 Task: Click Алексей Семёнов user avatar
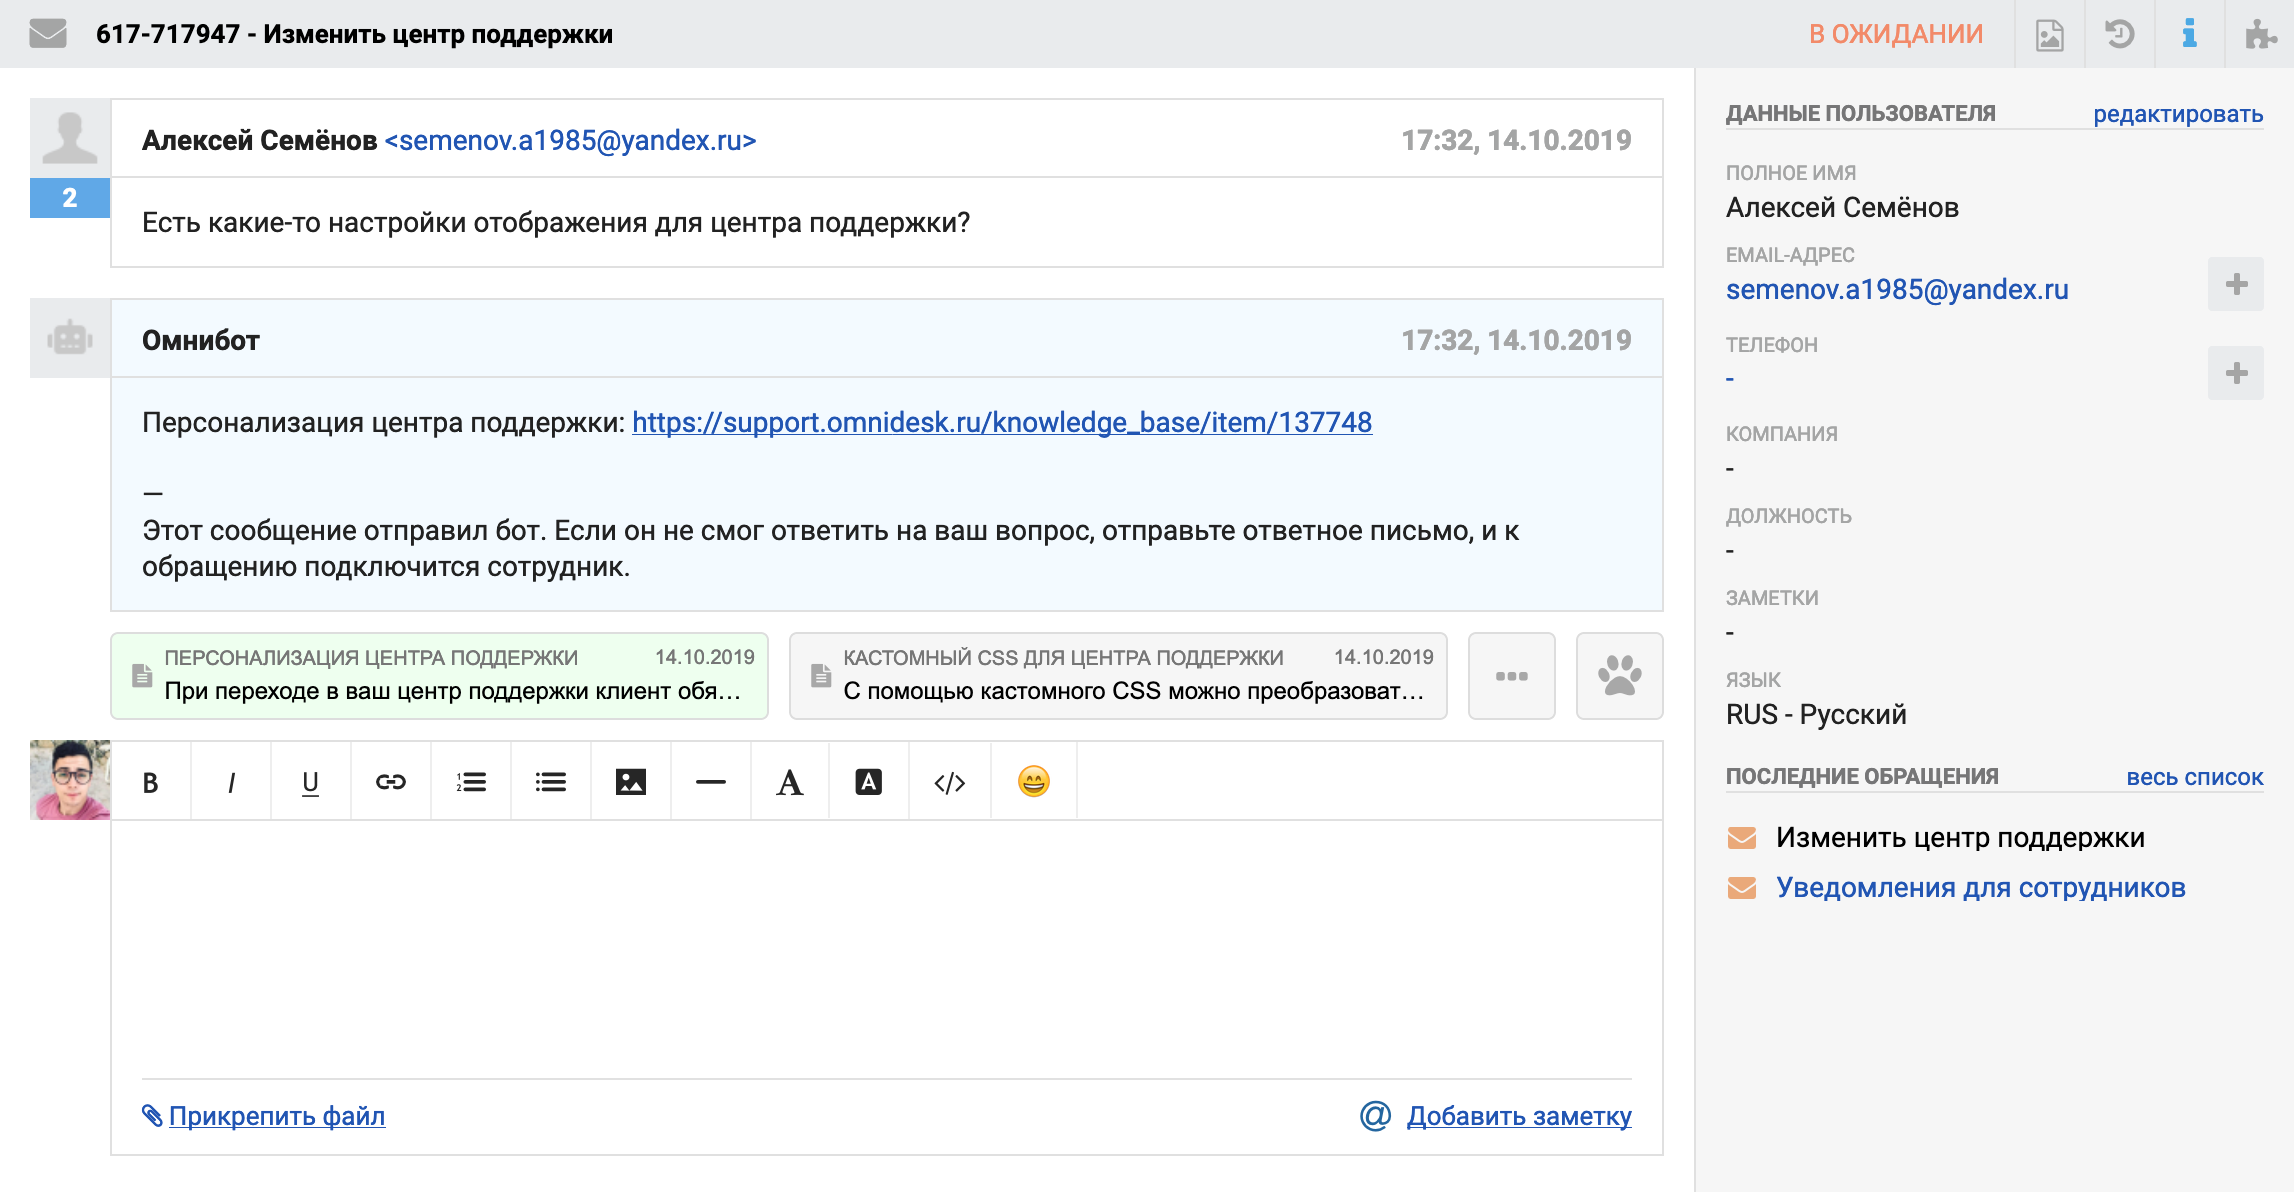(x=70, y=138)
